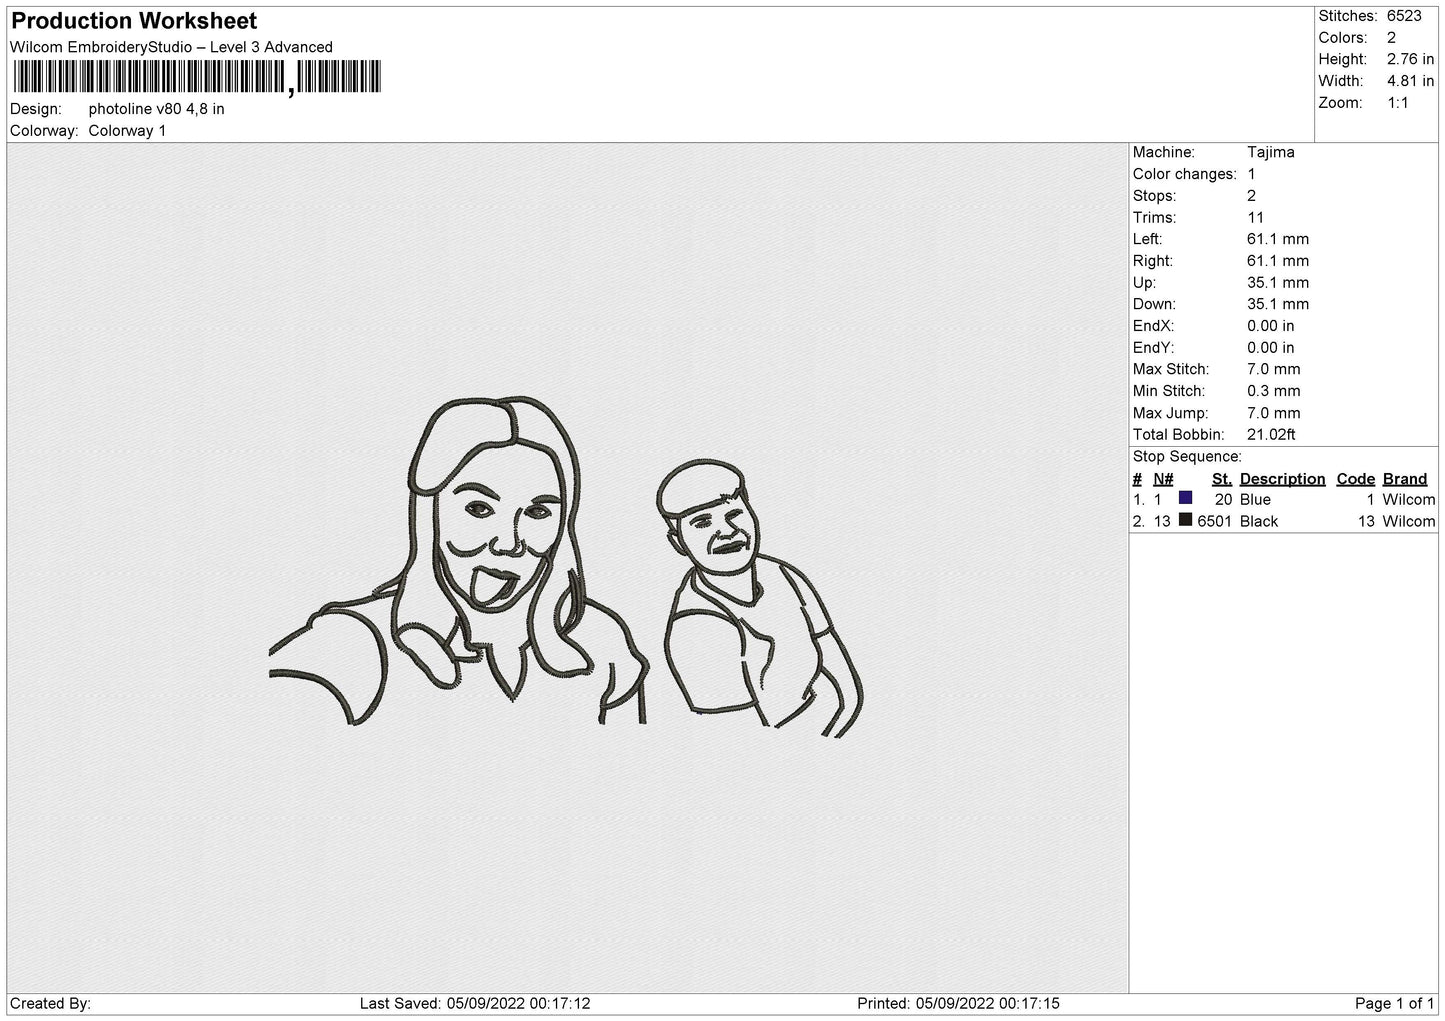Click the Color changes value 1
Viewport: 1445px width, 1021px height.
coord(1251,174)
